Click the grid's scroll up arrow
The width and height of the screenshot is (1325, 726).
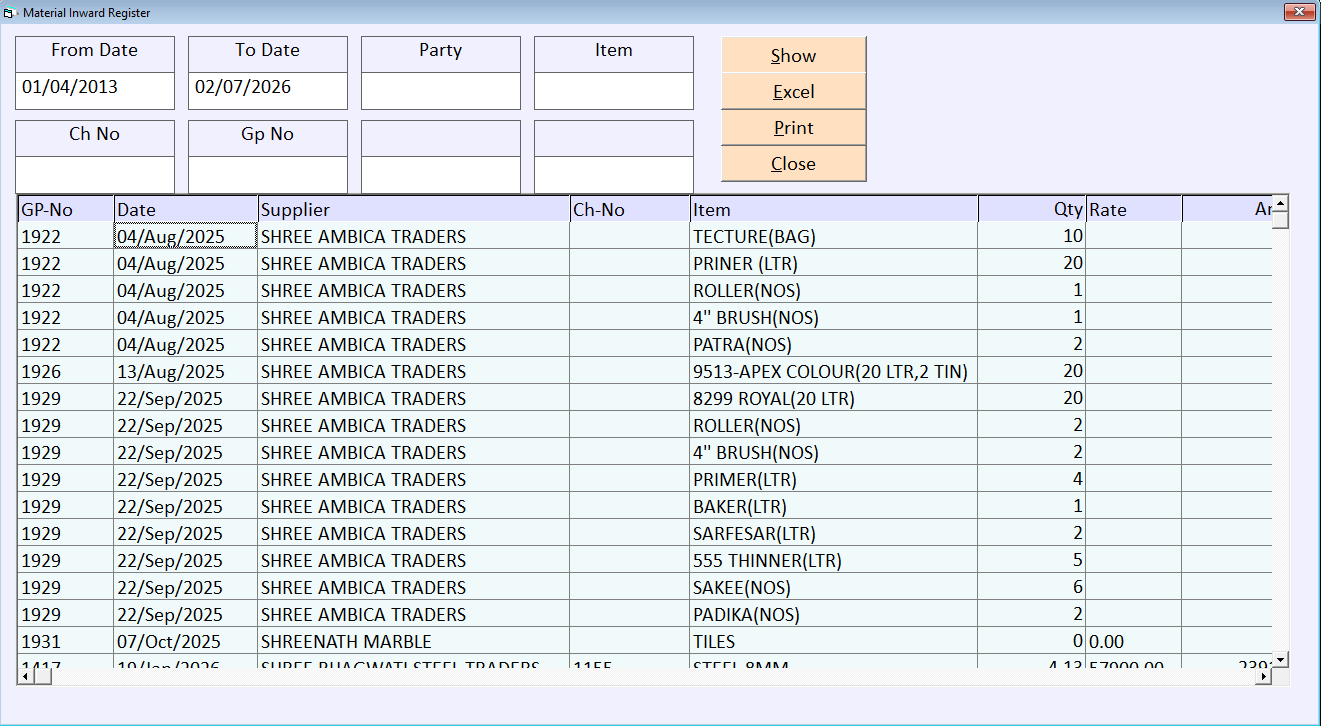[1280, 204]
